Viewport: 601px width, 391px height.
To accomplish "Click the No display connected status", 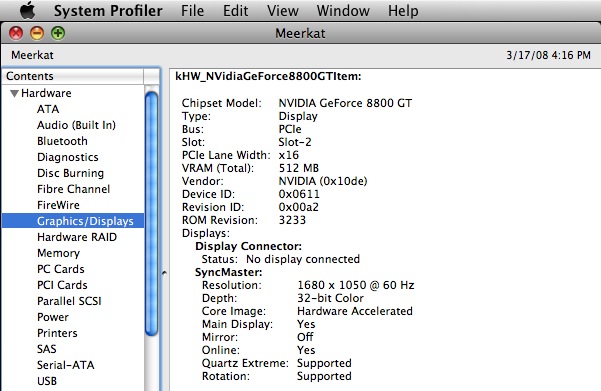I will point(303,259).
